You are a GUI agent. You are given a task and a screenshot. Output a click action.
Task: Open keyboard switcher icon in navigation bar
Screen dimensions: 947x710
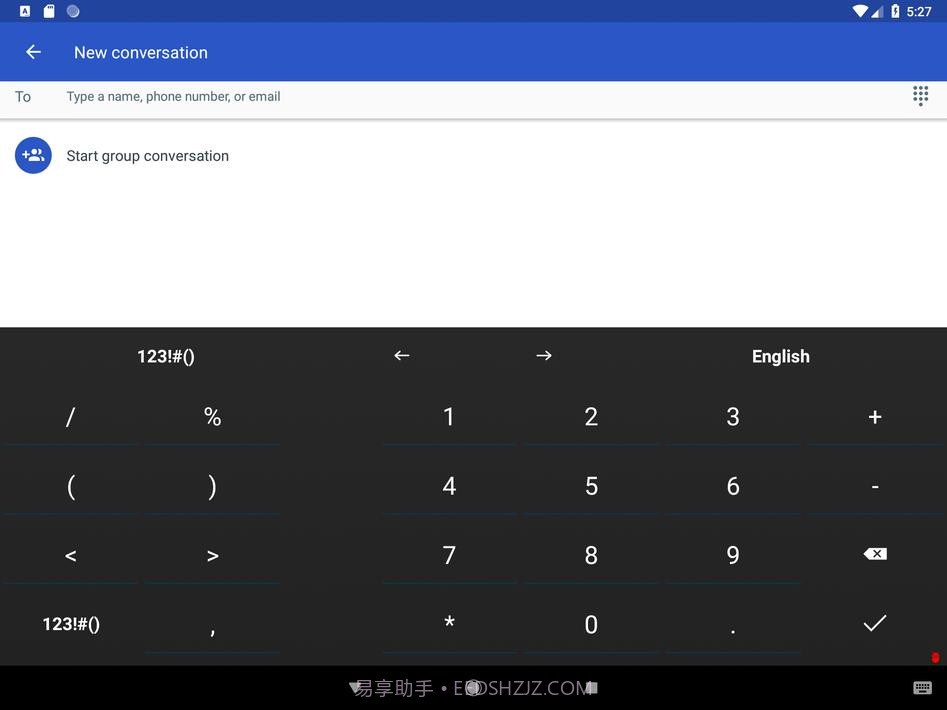pos(922,688)
